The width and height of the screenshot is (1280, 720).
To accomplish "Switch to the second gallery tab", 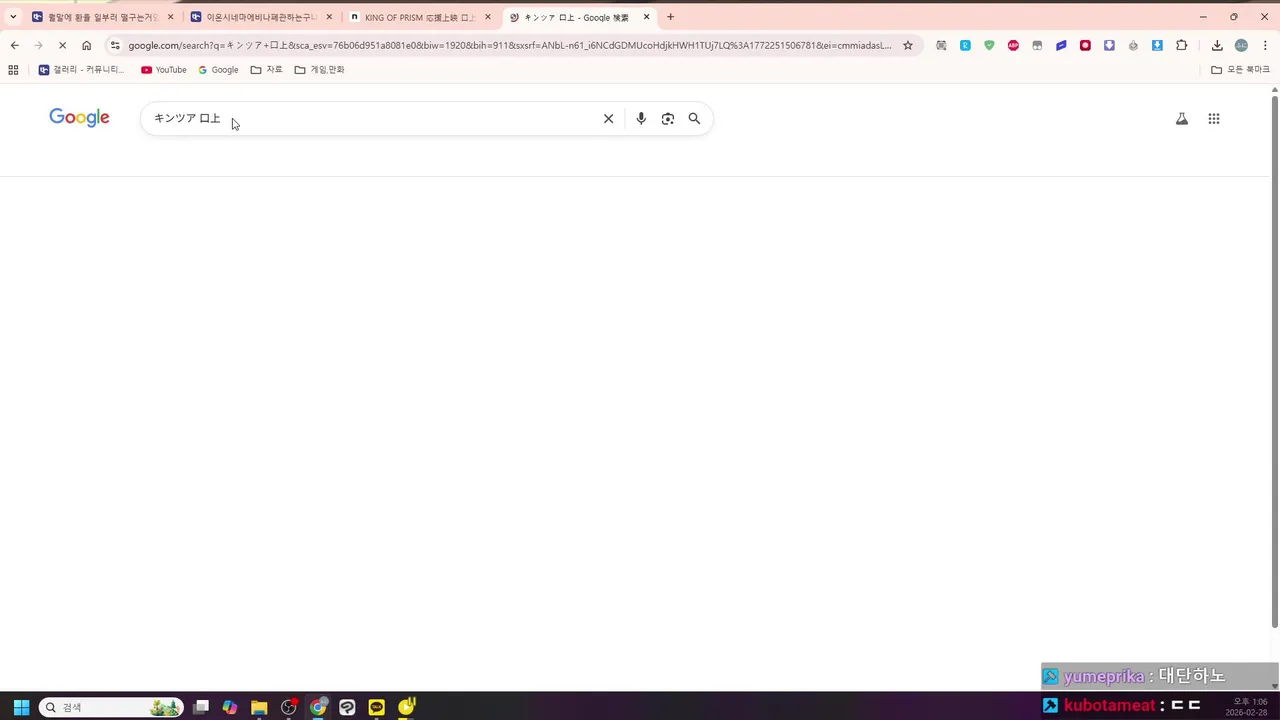I will (262, 17).
